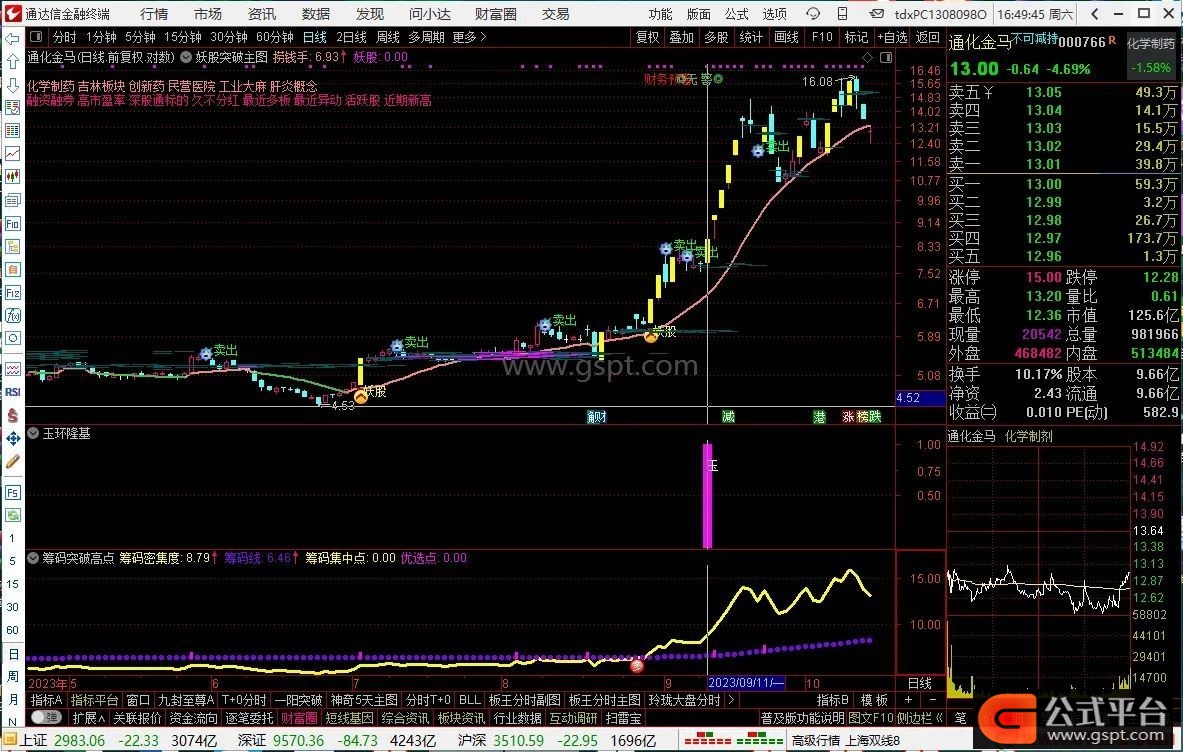Select period 60 in the left sidebar

click(x=12, y=630)
